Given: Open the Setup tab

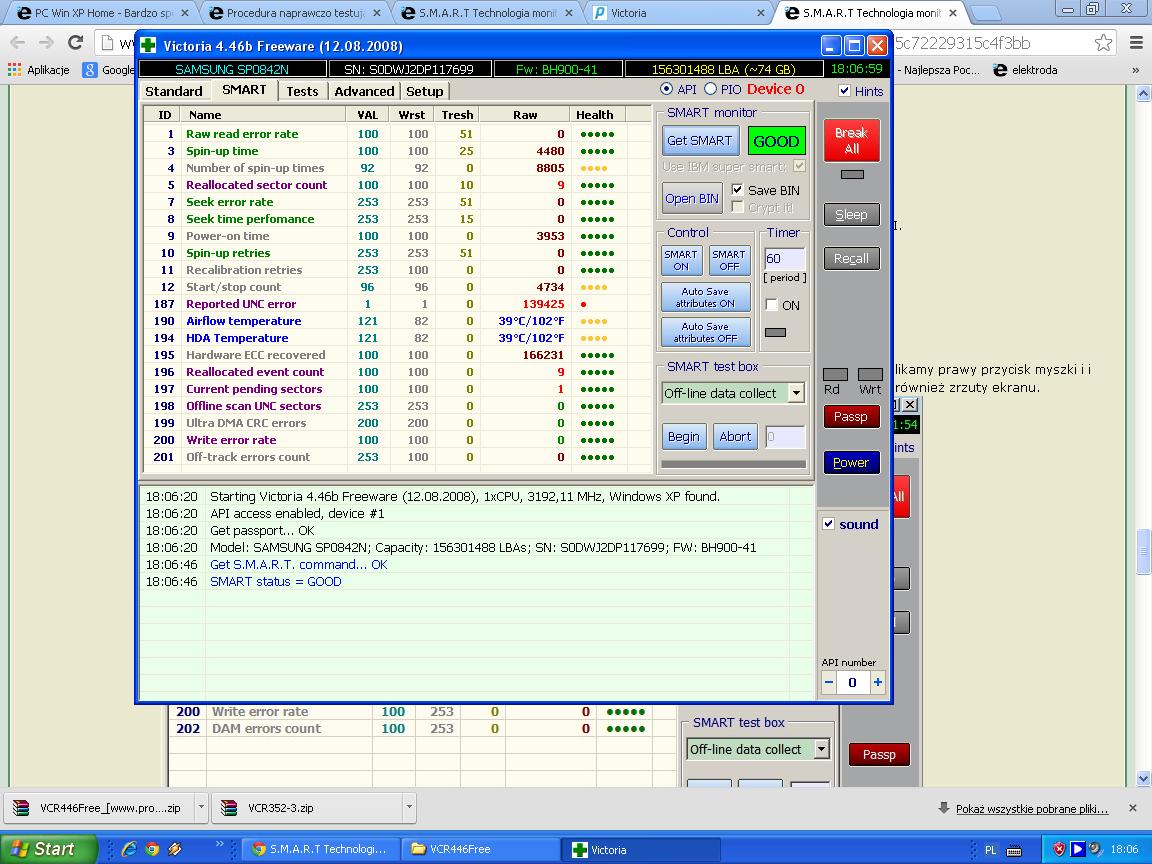Looking at the screenshot, I should [x=425, y=91].
